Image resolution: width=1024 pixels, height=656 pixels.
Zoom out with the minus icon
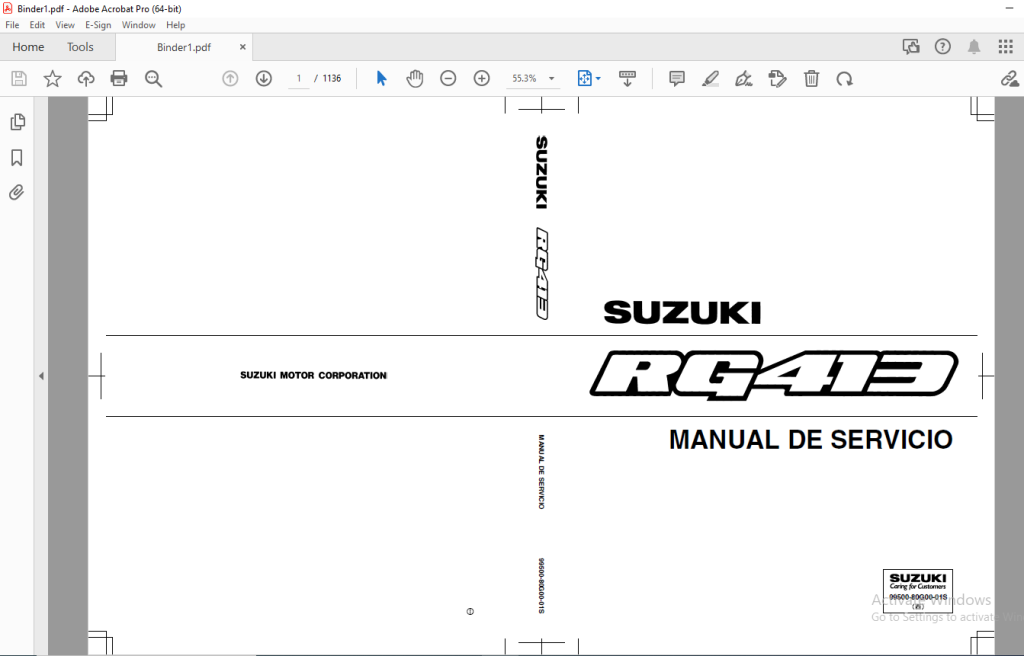pos(448,78)
